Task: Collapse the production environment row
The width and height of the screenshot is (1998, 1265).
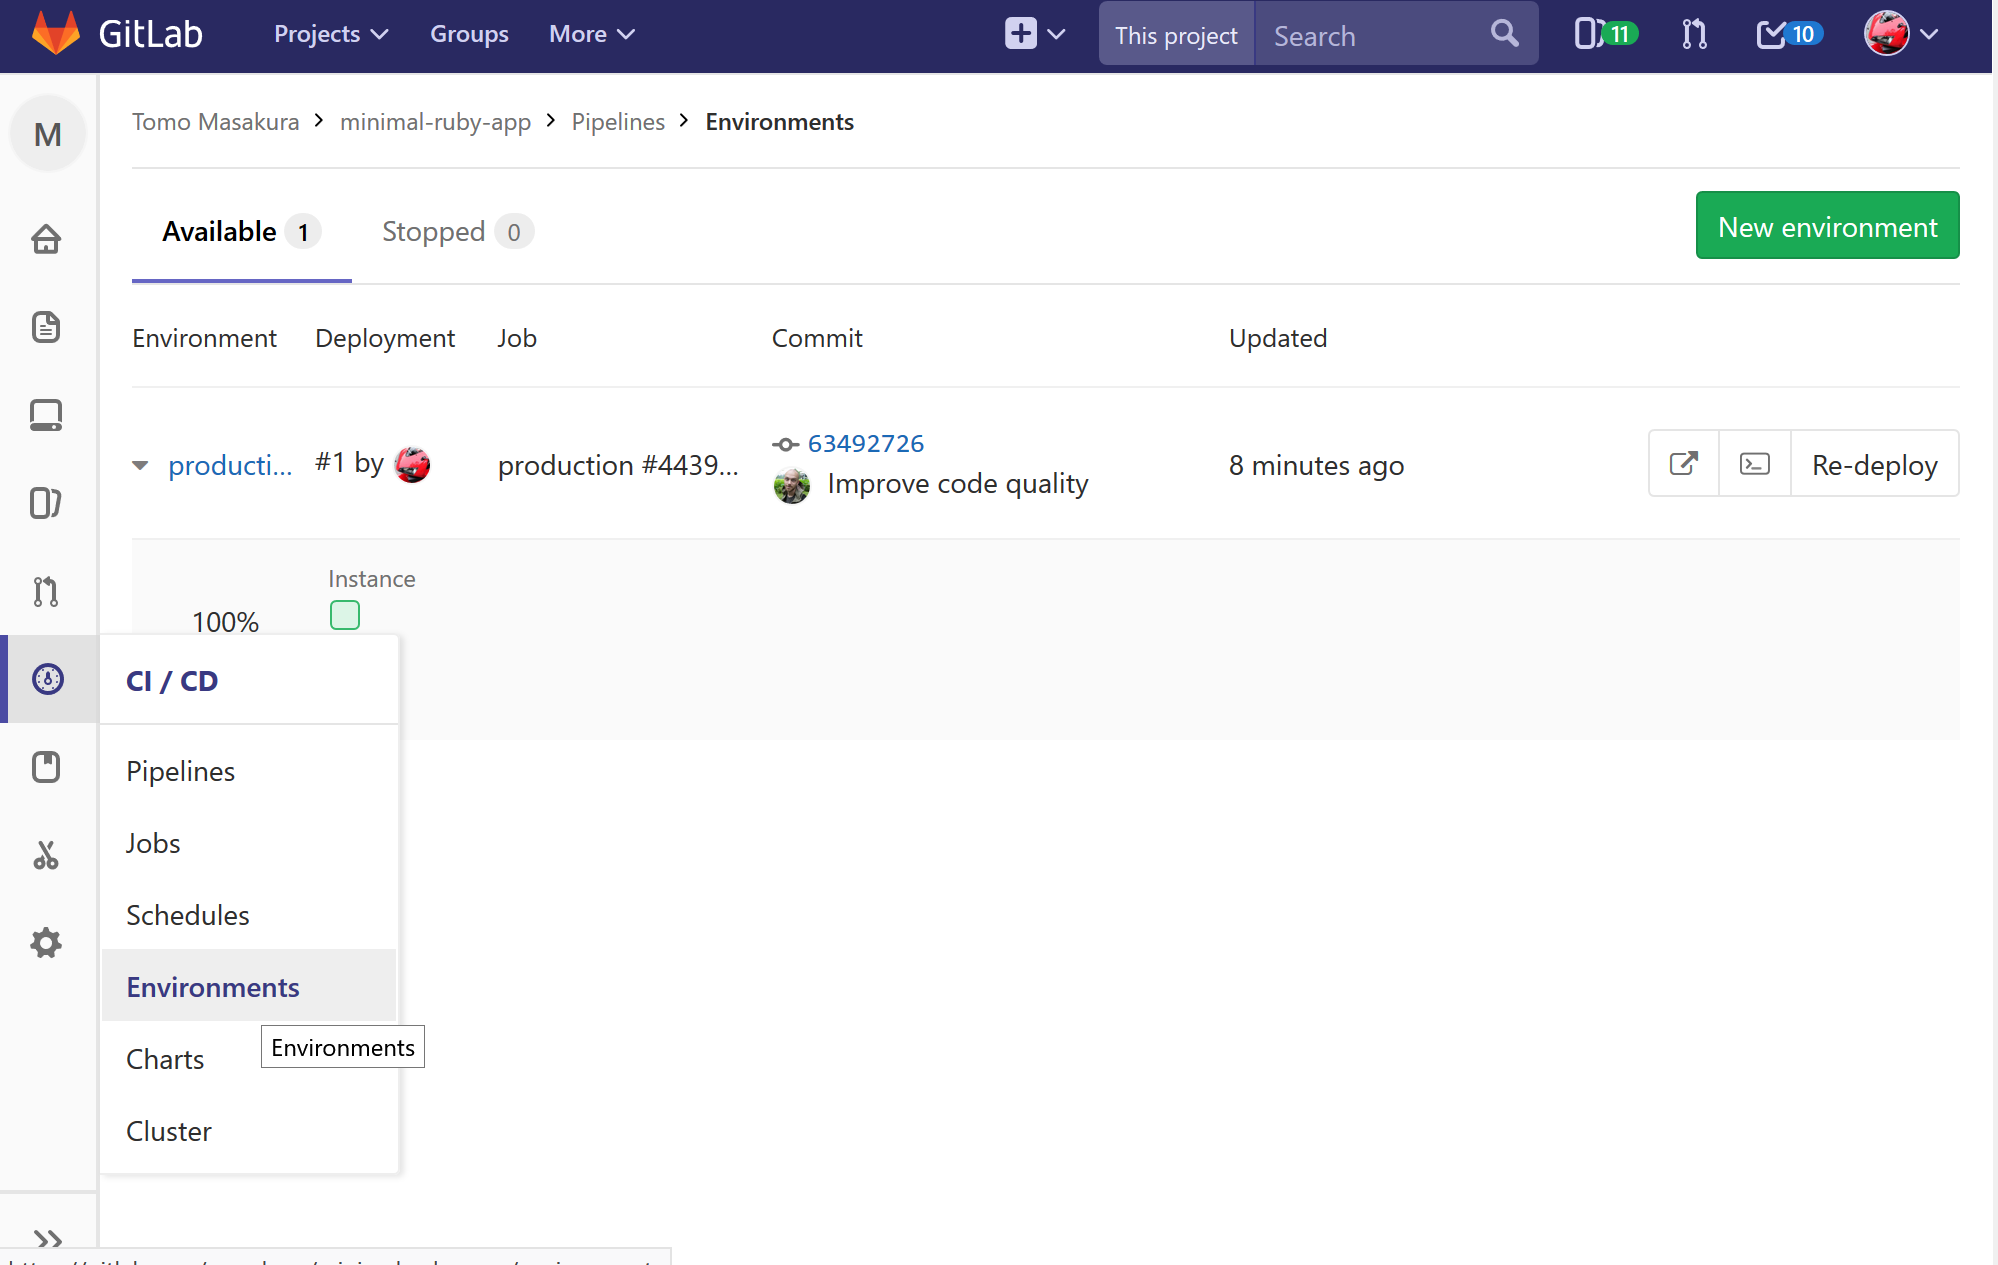Action: point(140,465)
